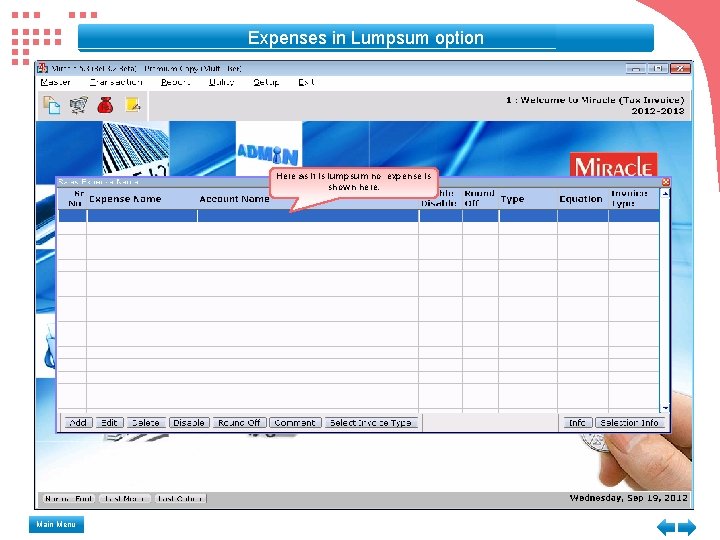Image resolution: width=720 pixels, height=540 pixels.
Task: Click the Last Menu status bar button
Action: click(124, 498)
